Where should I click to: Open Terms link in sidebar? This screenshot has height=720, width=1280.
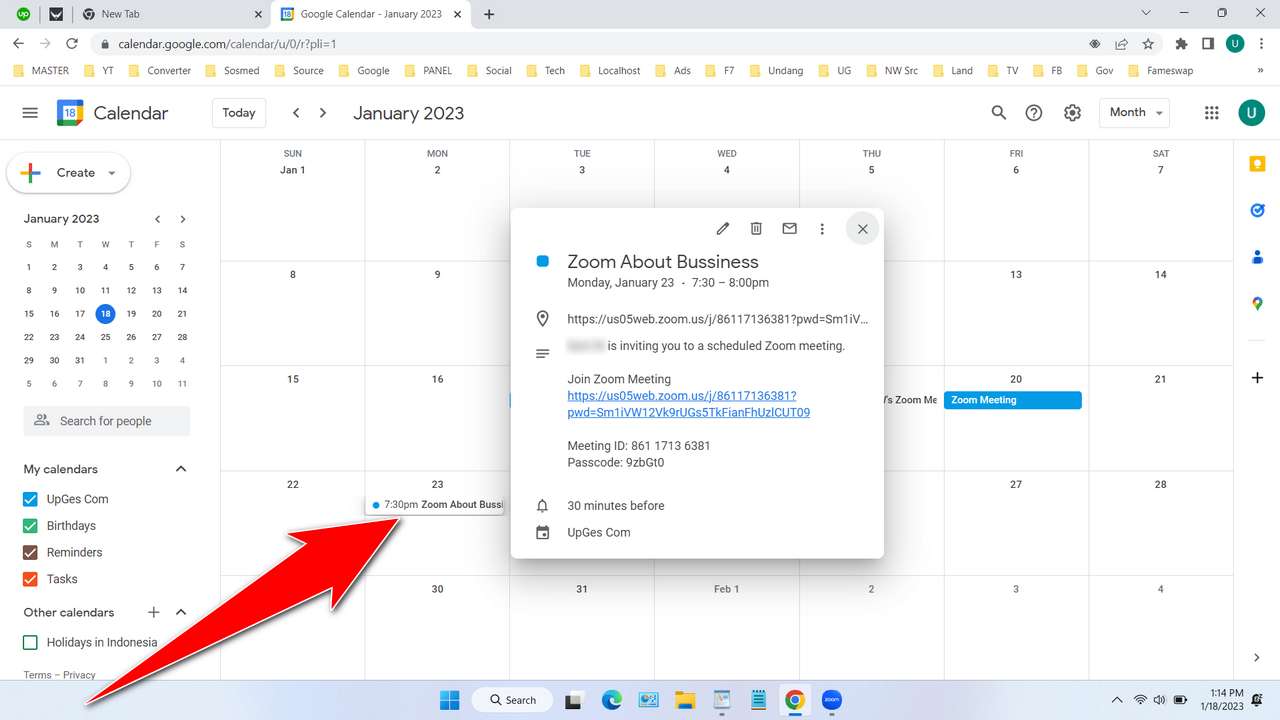coord(37,675)
